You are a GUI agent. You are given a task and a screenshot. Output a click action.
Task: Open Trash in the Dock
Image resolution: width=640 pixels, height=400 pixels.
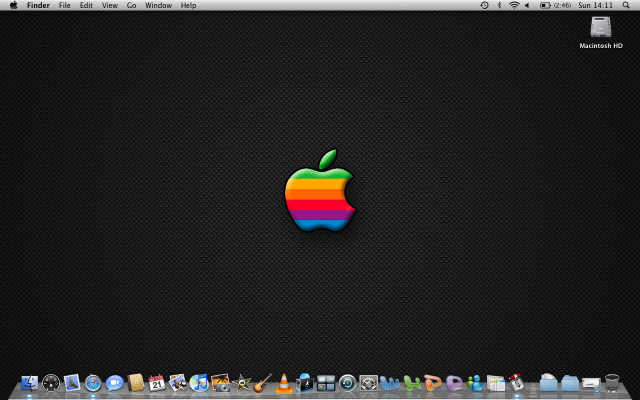point(612,383)
